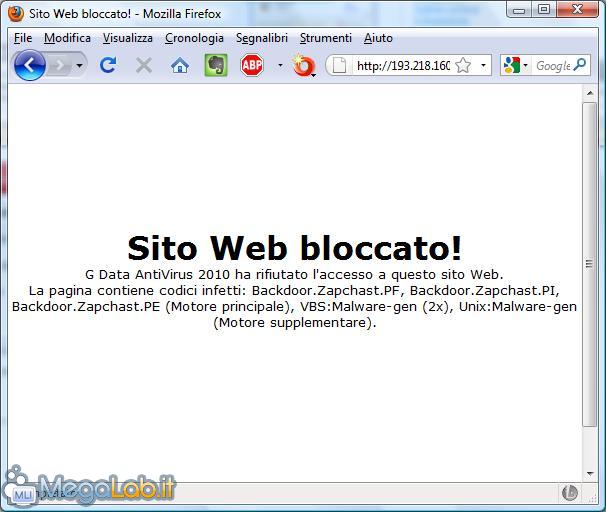606x512 pixels.
Task: Click the red ABP Adblock Plus icon
Action: click(x=252, y=65)
